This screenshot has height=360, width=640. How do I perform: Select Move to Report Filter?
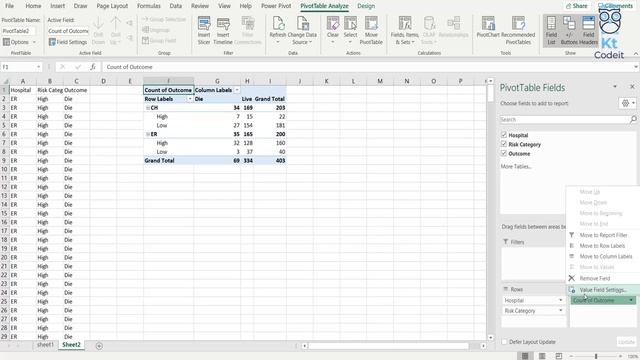pos(603,235)
